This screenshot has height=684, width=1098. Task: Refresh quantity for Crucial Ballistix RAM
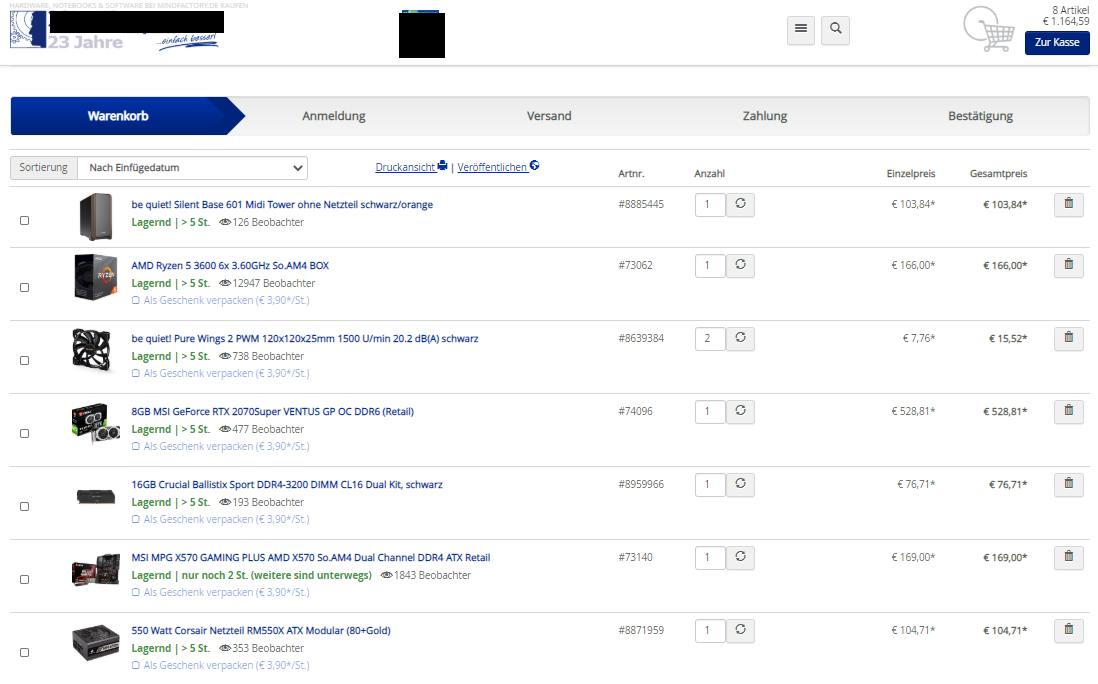point(740,484)
